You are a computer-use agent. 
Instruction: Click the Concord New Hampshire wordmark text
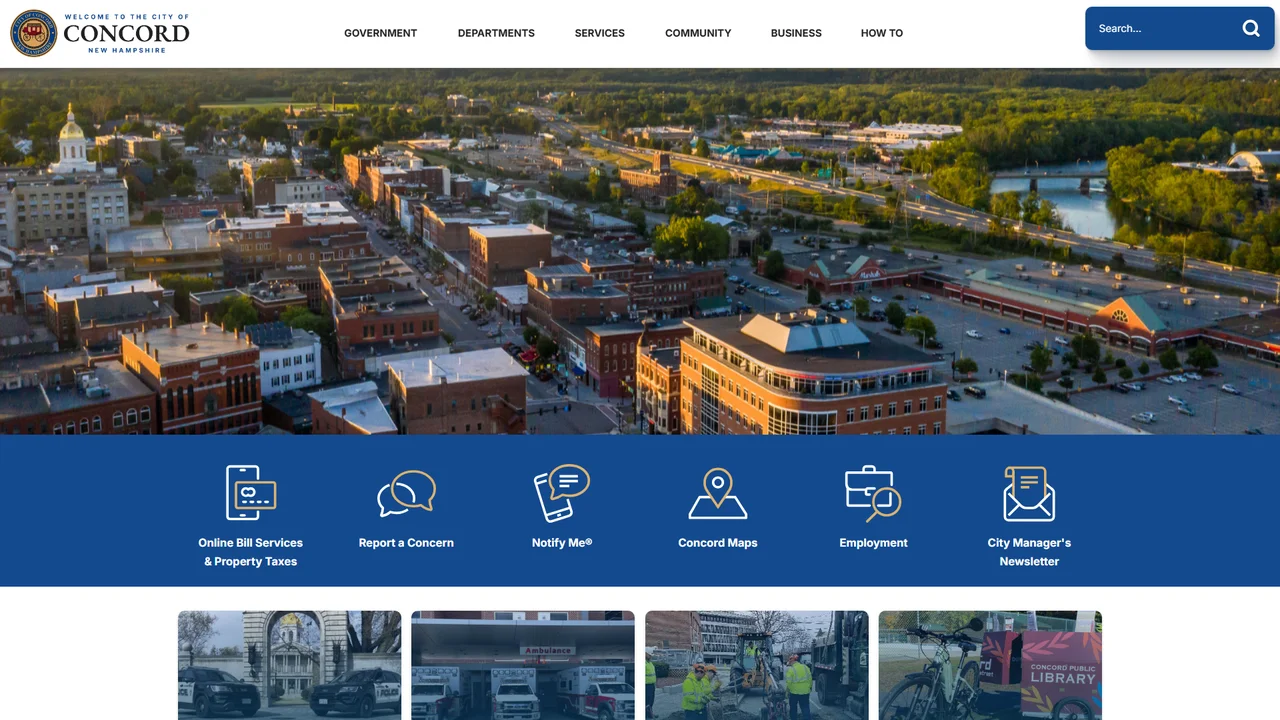click(126, 33)
